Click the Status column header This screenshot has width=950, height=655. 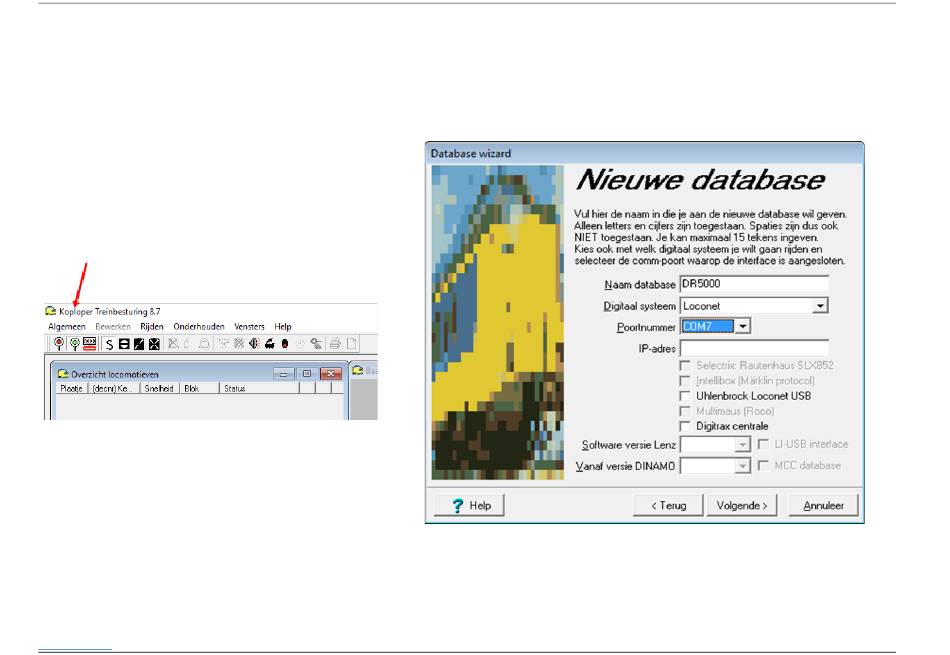(x=259, y=388)
